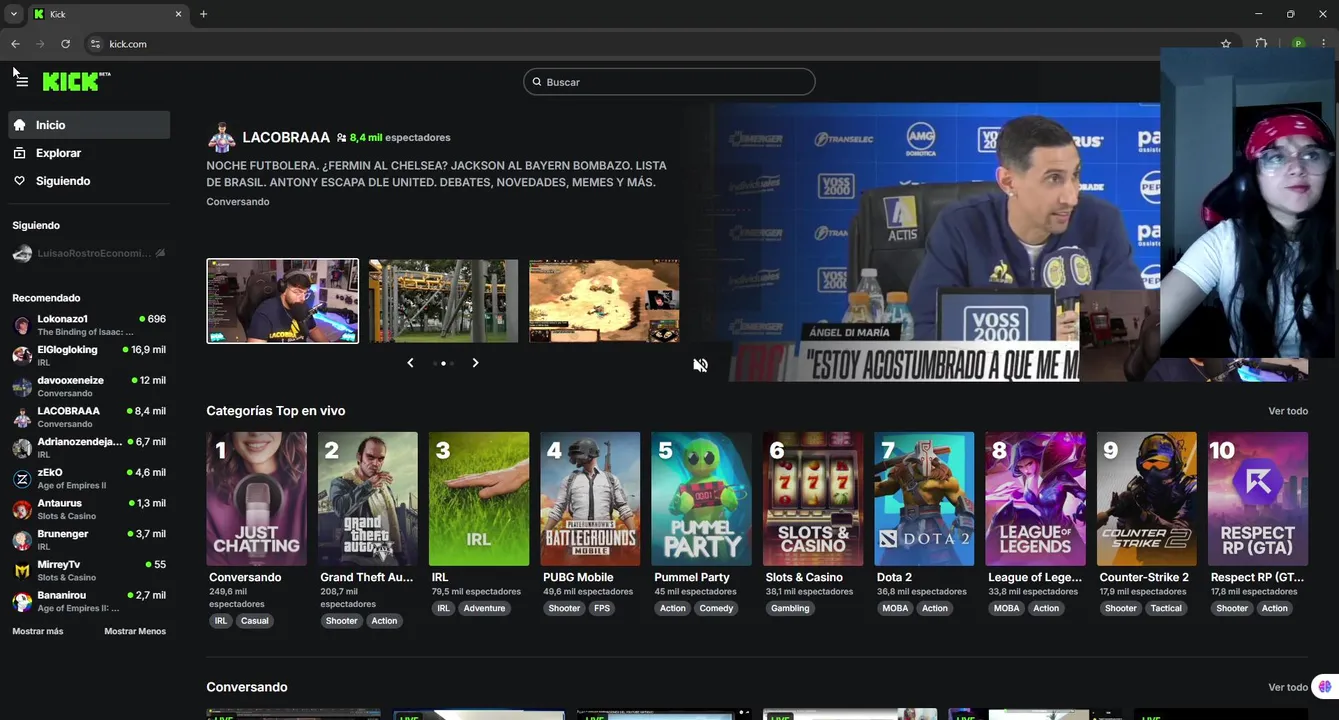
Task: Select the Age of Empires carousel thumbnail
Action: click(x=604, y=301)
